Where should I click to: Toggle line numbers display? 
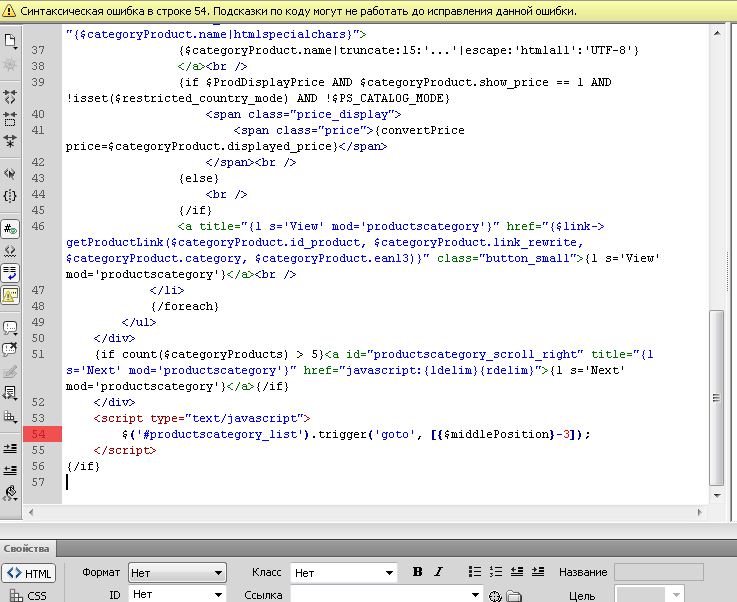(x=10, y=229)
